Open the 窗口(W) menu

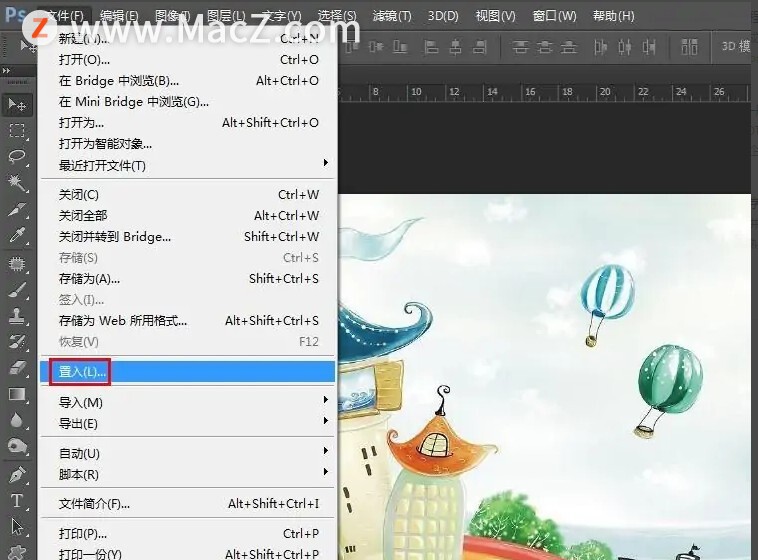click(x=554, y=16)
